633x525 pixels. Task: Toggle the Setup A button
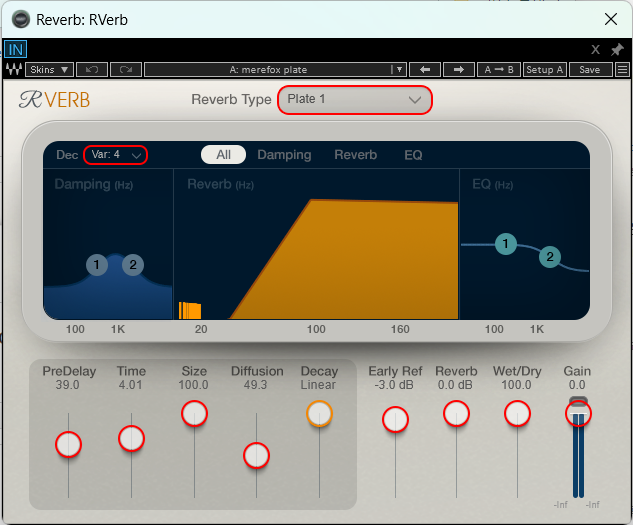[545, 69]
